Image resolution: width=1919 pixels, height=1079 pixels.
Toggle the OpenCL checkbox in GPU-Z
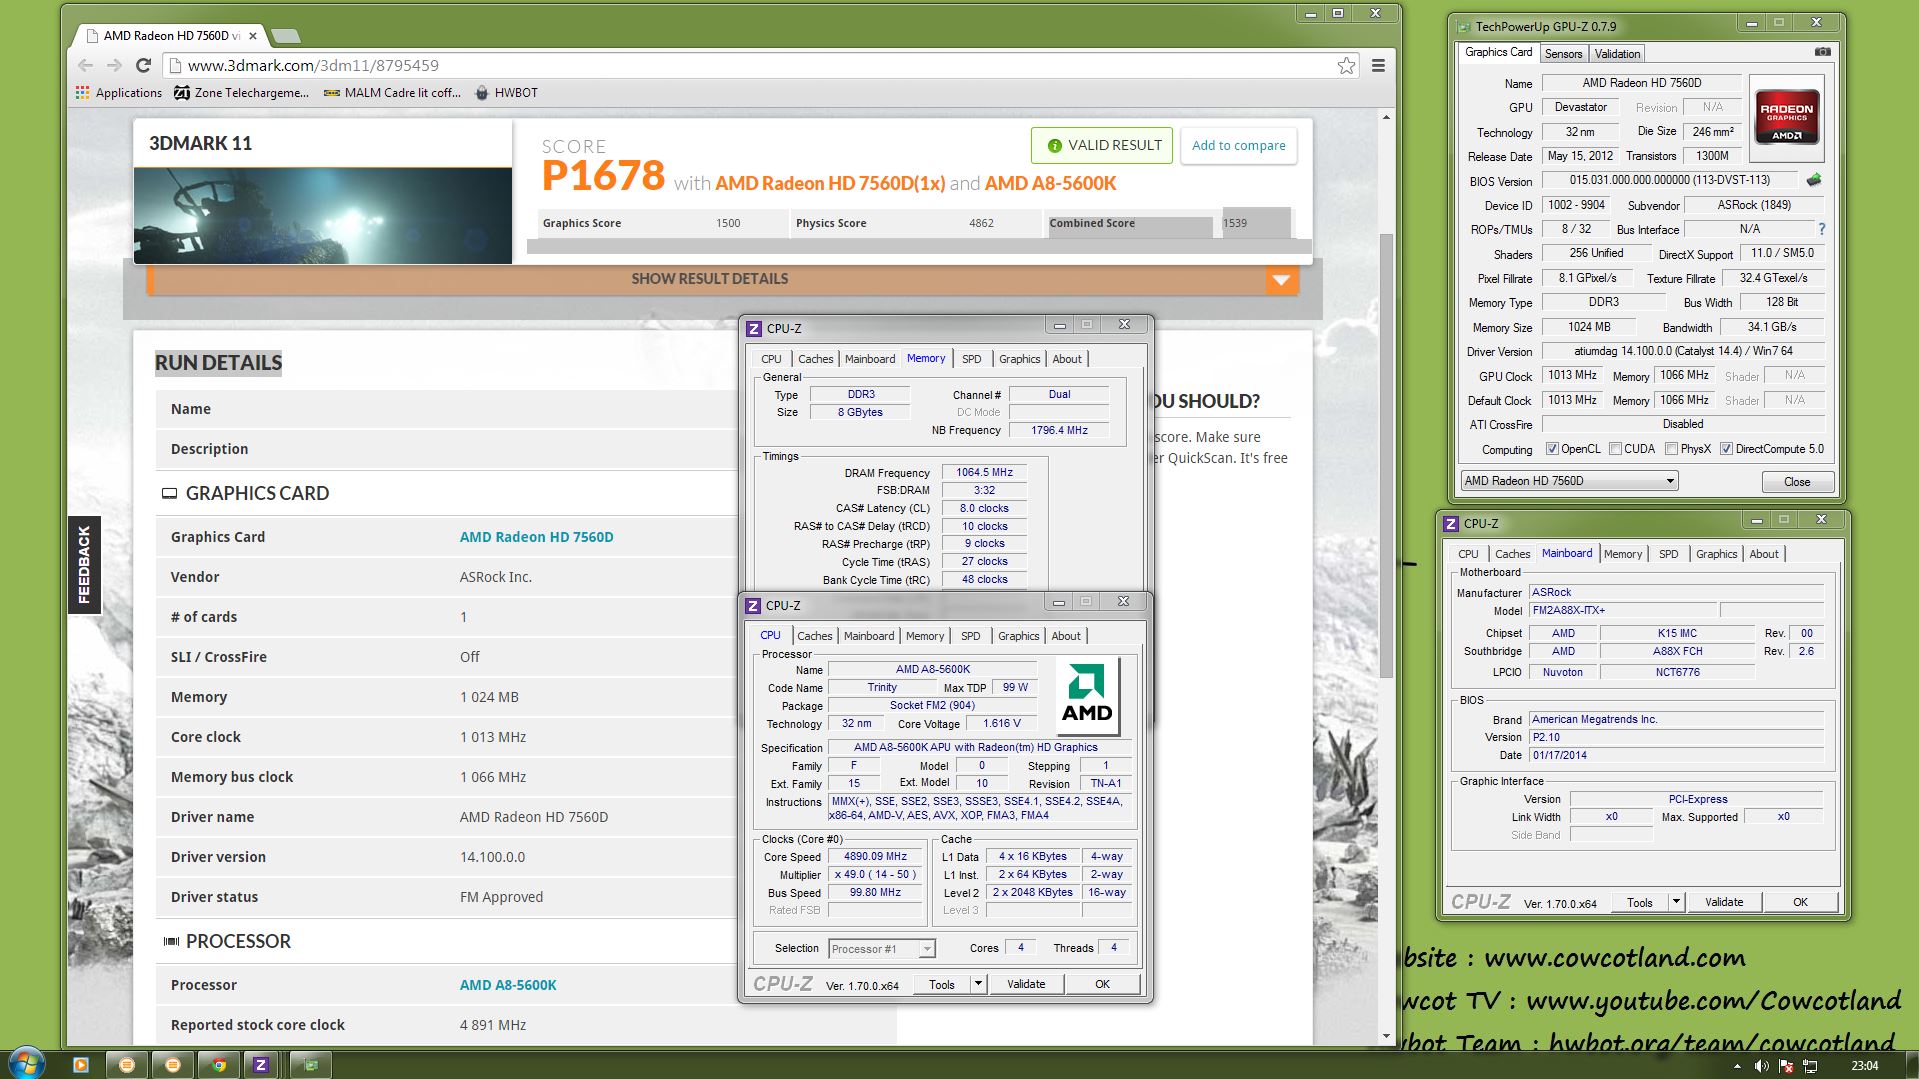tap(1552, 449)
